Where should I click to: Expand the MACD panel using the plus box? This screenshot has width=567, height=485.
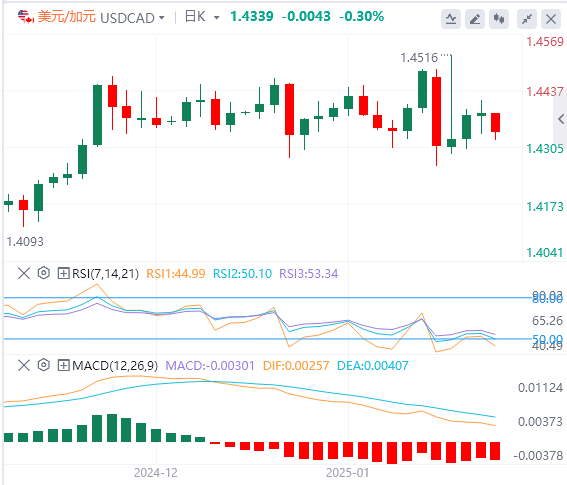[63, 365]
